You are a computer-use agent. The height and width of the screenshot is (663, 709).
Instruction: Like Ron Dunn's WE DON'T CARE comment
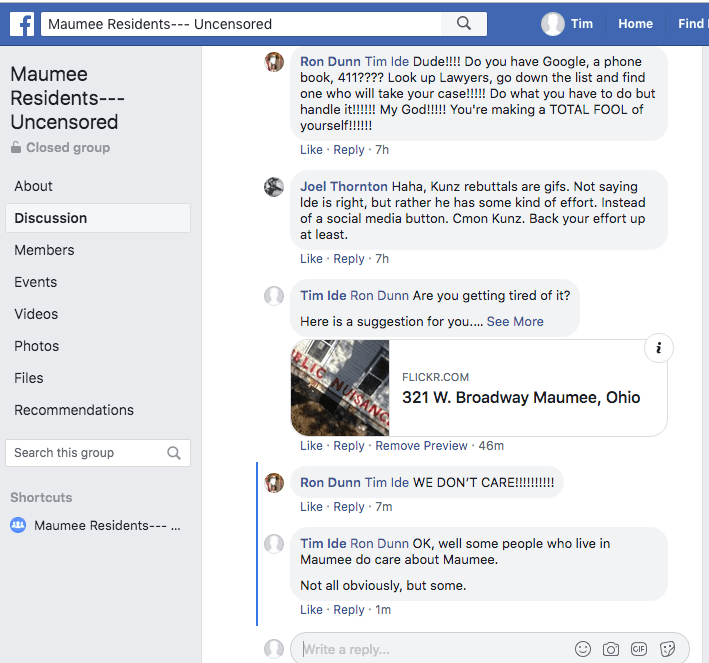[x=311, y=507]
